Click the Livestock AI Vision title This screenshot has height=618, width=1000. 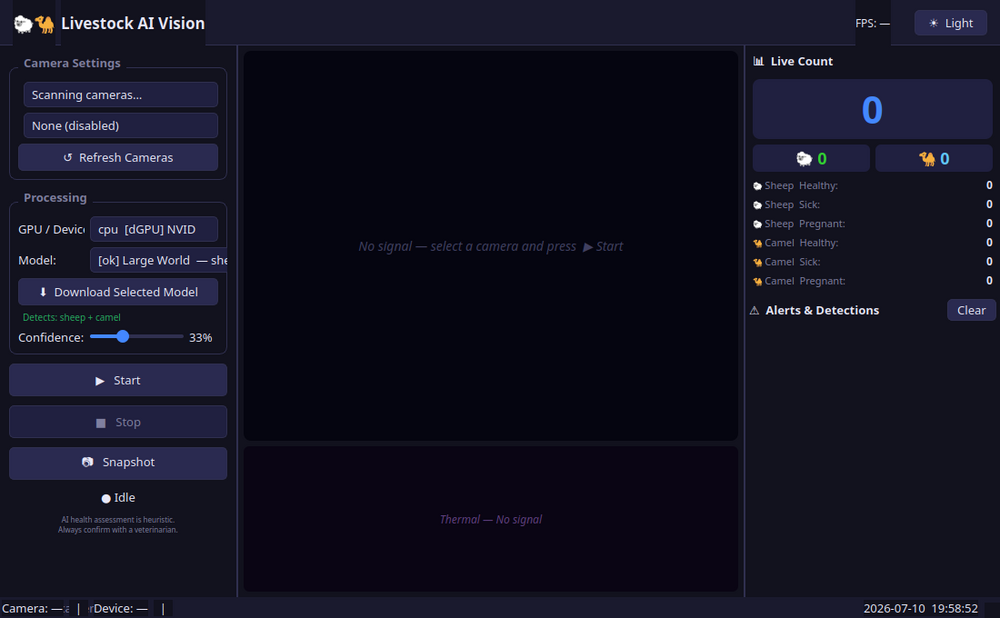(133, 24)
